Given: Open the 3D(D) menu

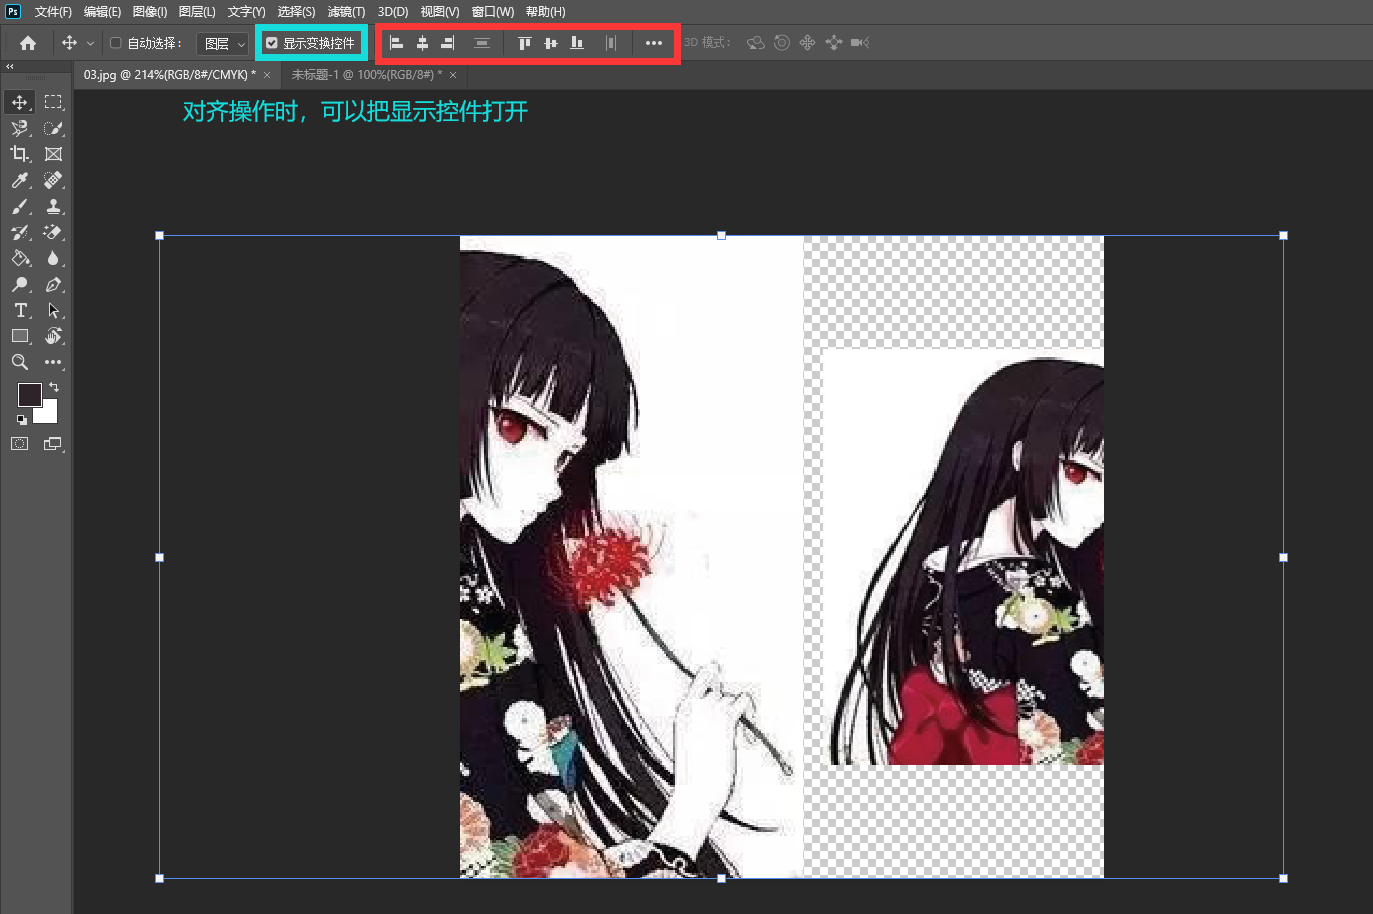Looking at the screenshot, I should pyautogui.click(x=393, y=12).
